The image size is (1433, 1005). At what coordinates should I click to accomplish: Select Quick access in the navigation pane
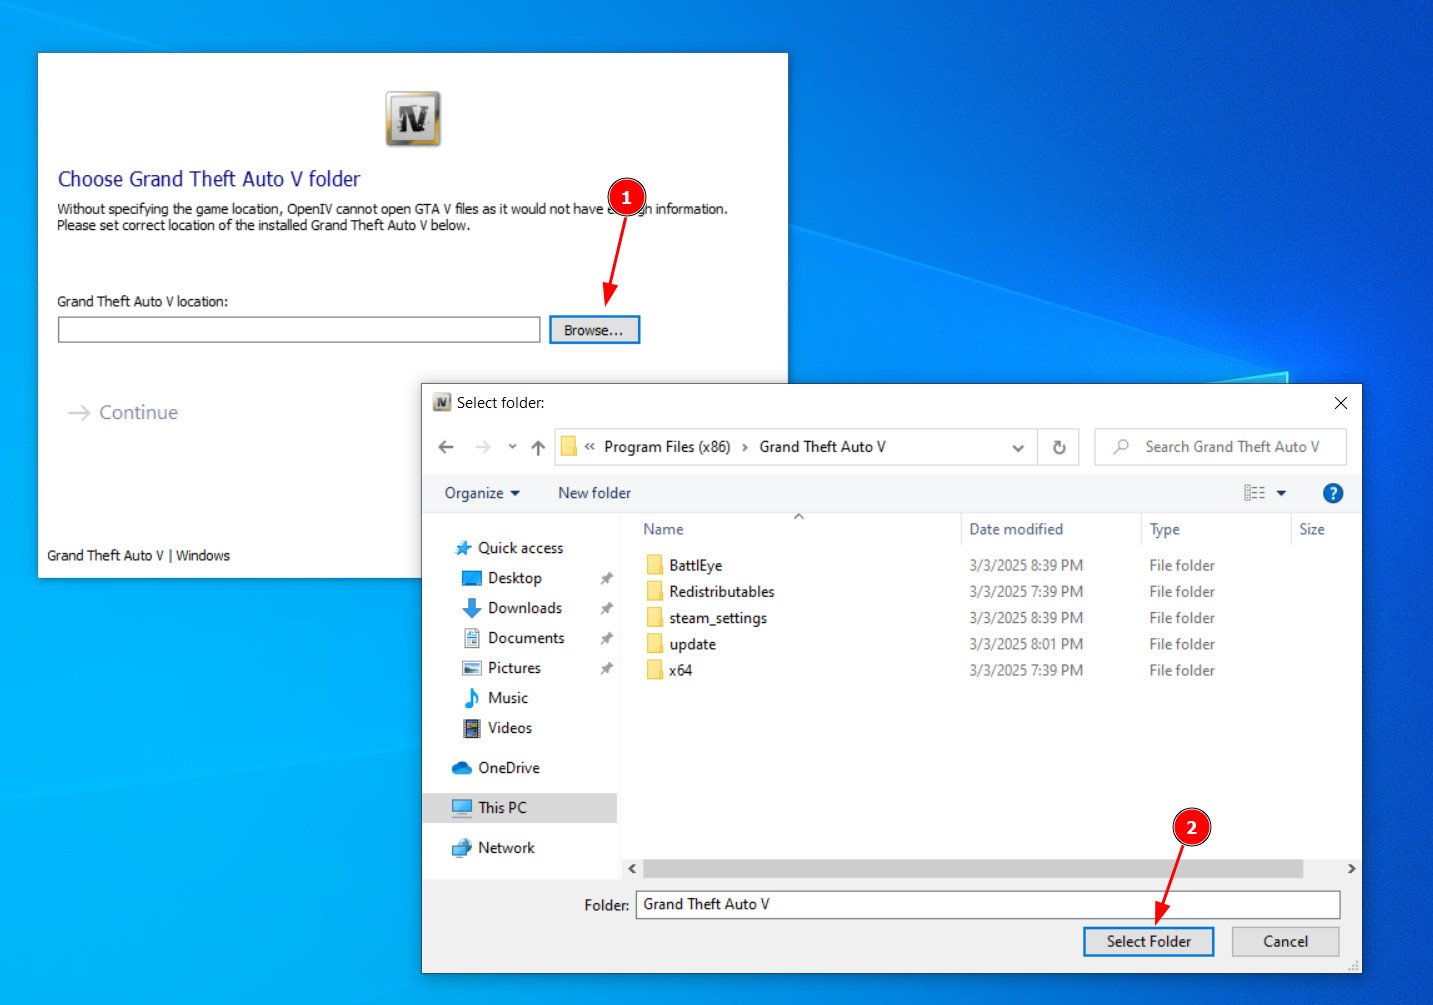point(520,548)
